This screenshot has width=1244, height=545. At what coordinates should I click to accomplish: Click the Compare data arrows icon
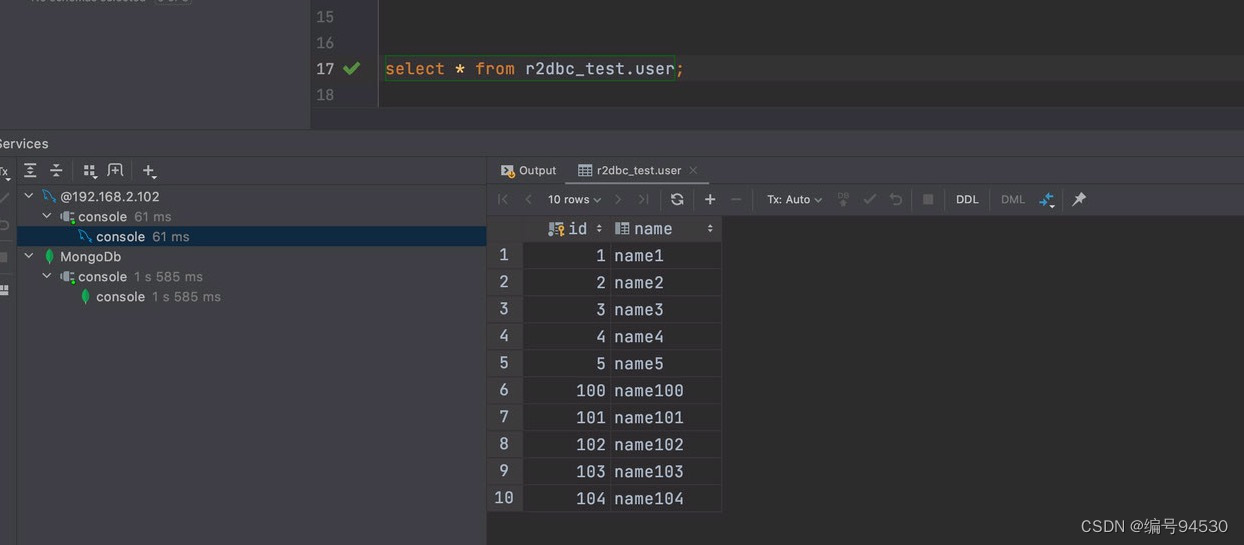(1047, 200)
